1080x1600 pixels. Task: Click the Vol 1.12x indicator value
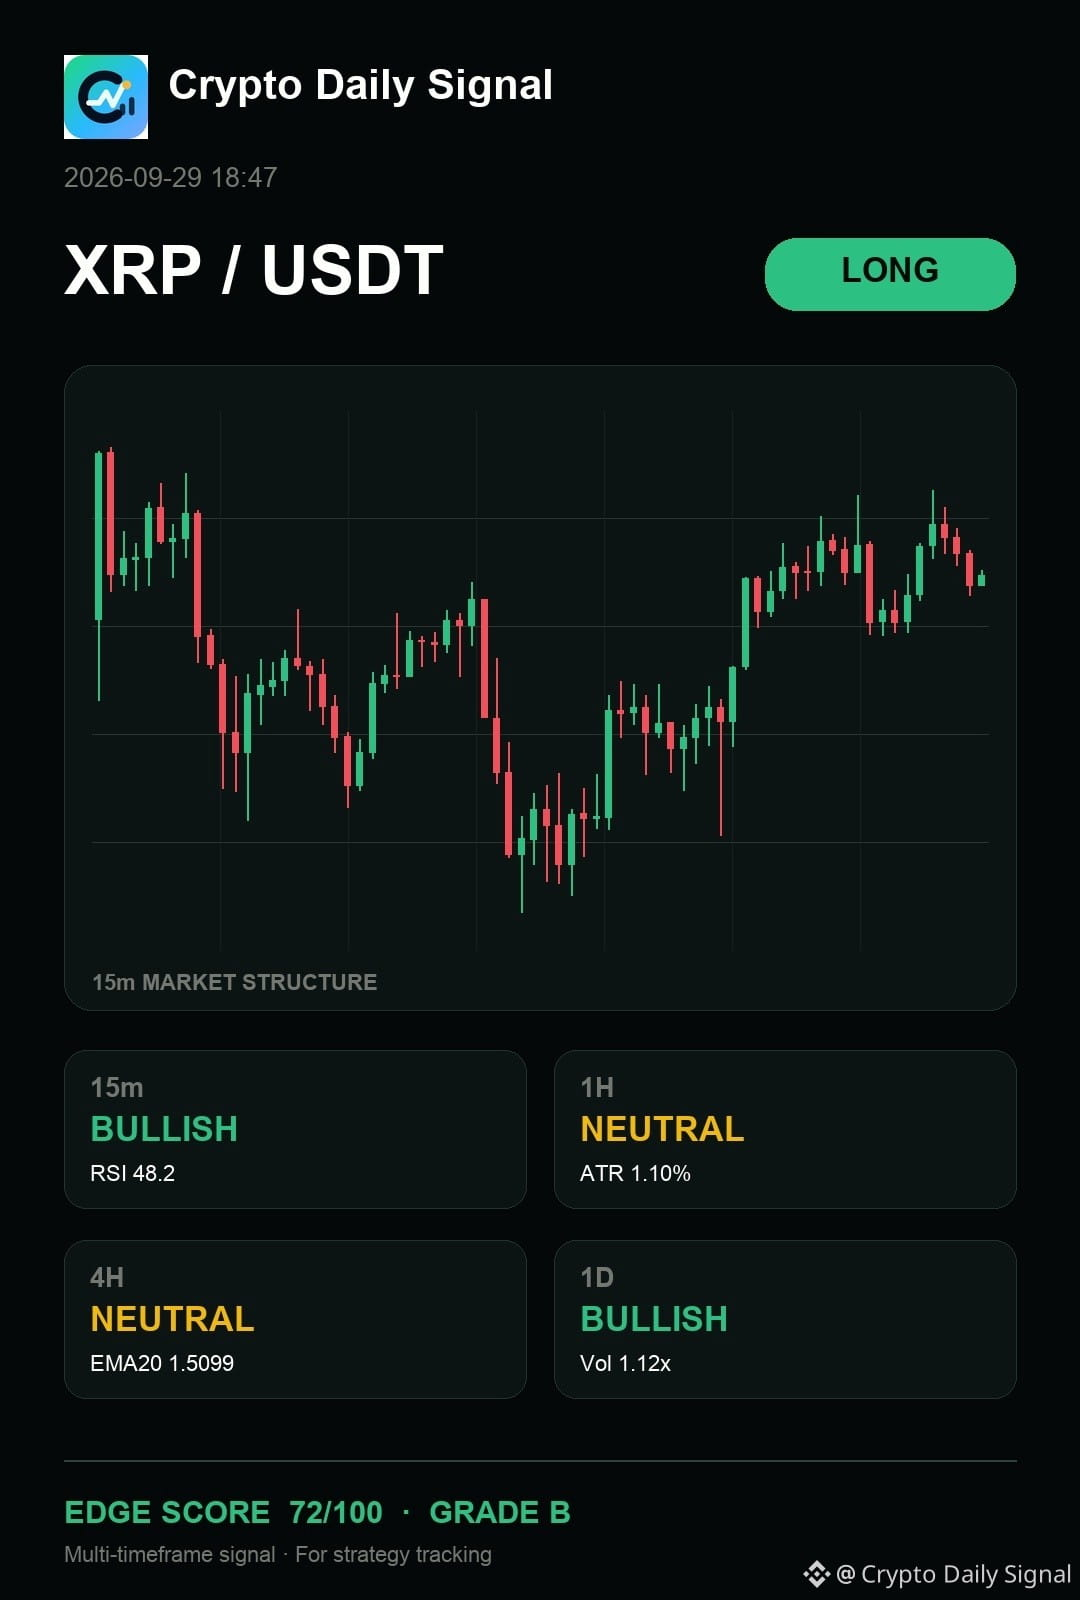click(x=625, y=1363)
